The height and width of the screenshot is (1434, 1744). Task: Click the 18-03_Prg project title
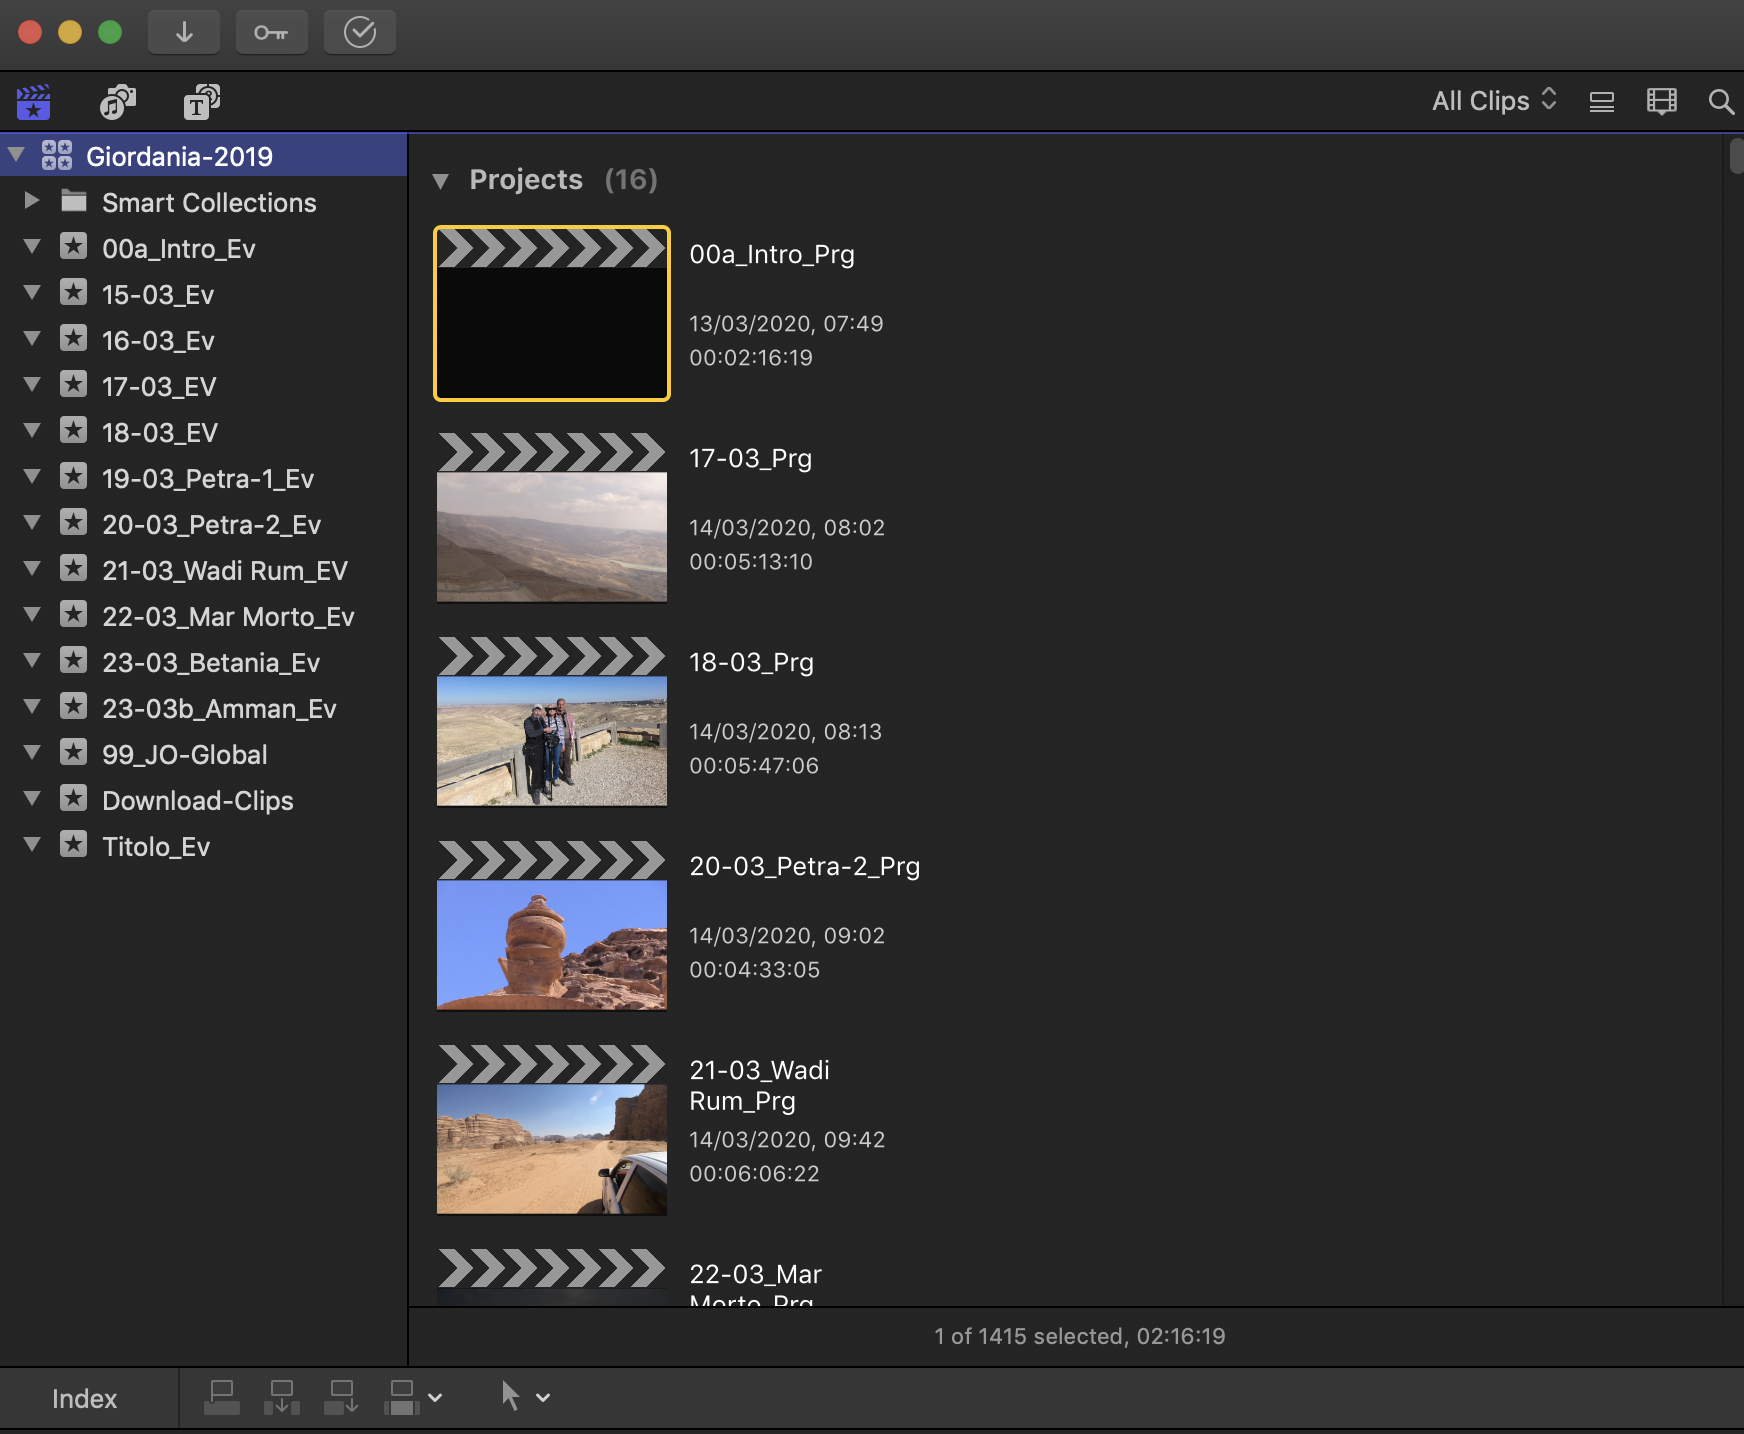tap(751, 662)
